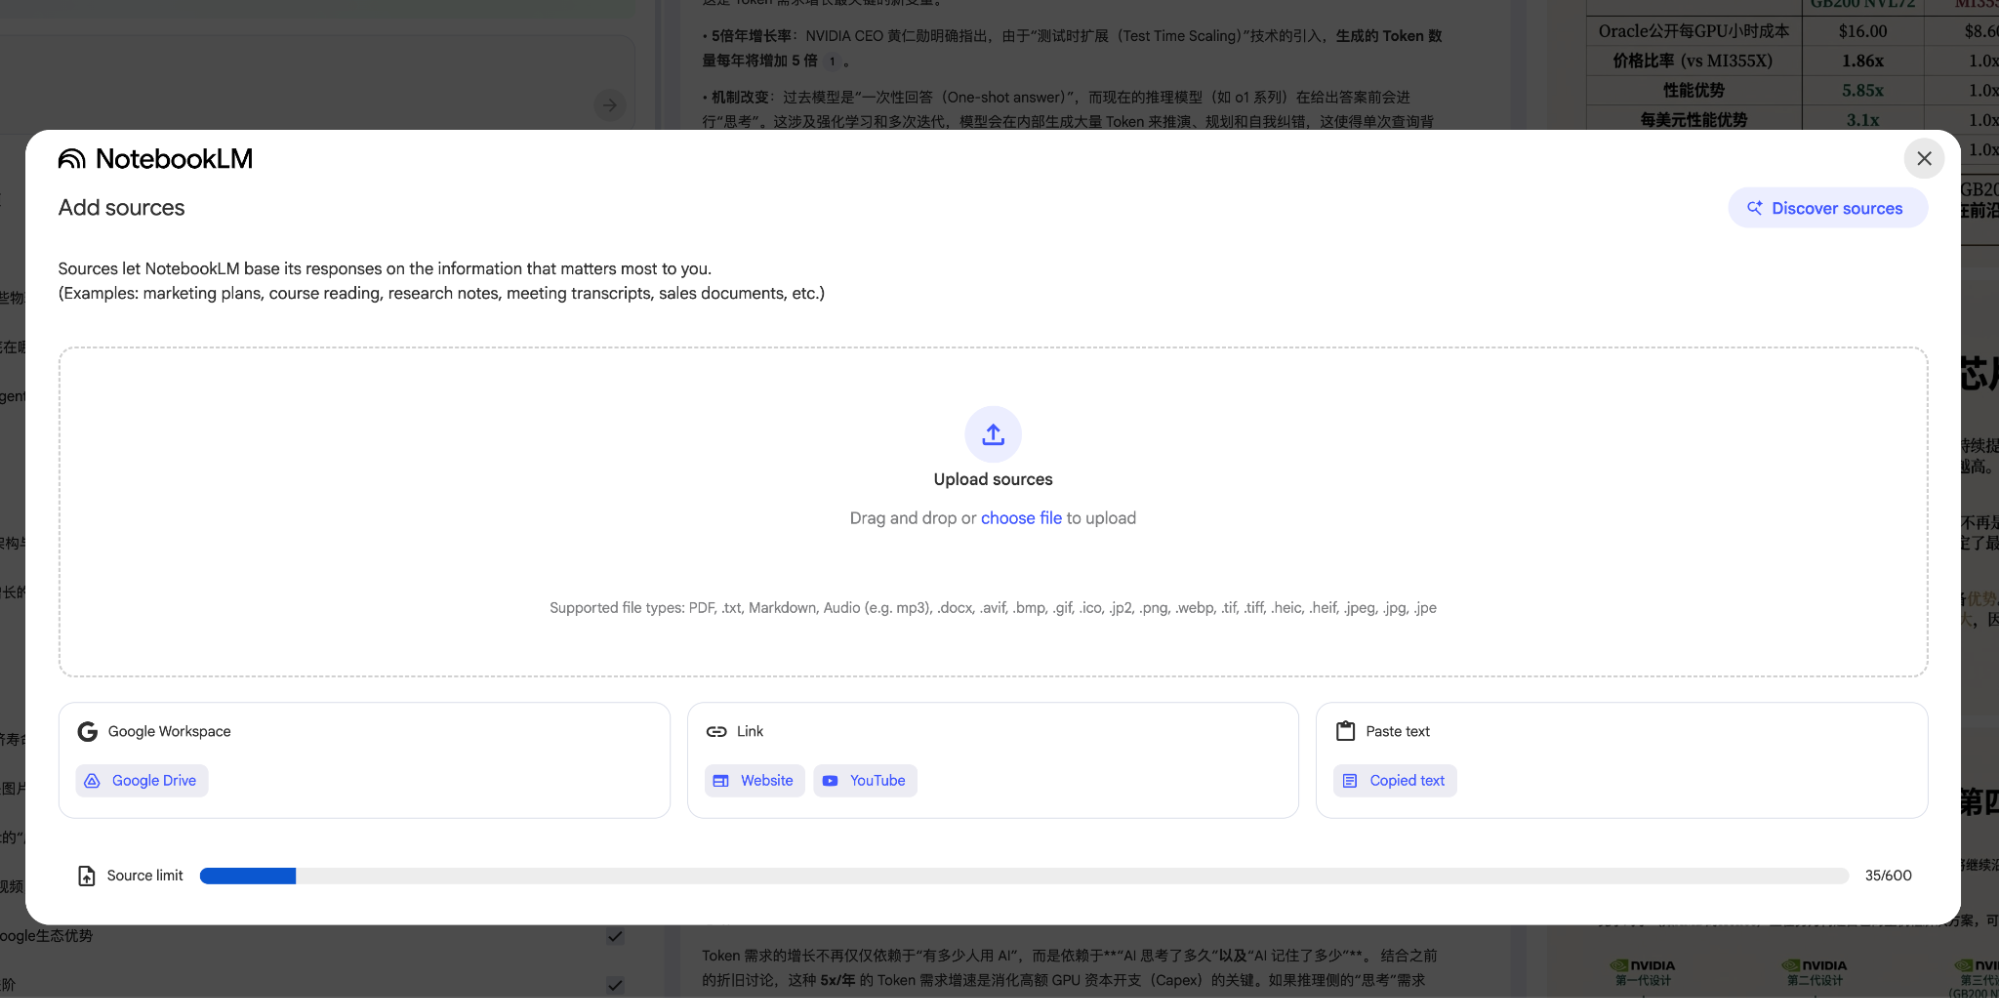Click the Website browser icon
Screen dimensions: 1999x998
click(722, 780)
